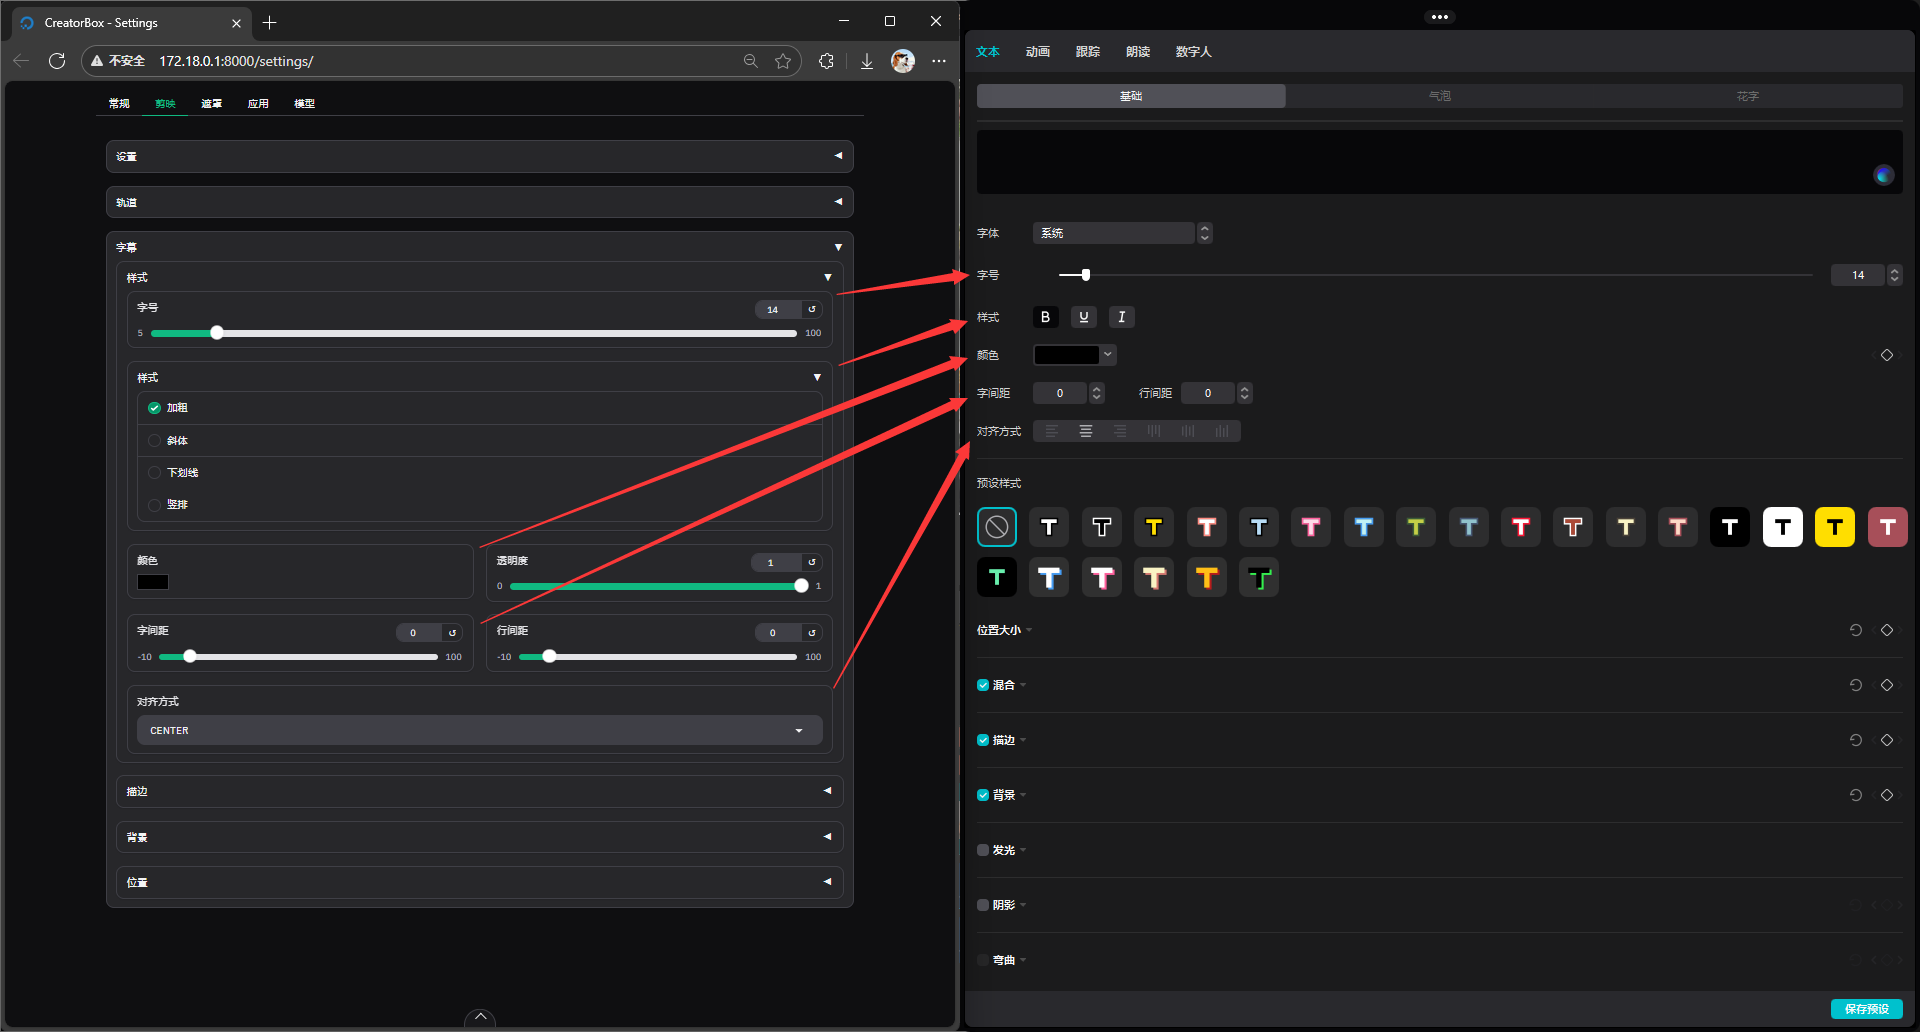Open the 朗读 read-aloud tab

pyautogui.click(x=1138, y=52)
